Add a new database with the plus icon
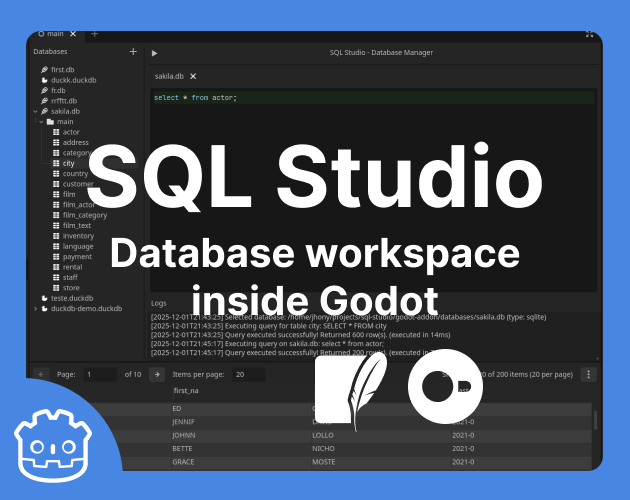 click(133, 51)
